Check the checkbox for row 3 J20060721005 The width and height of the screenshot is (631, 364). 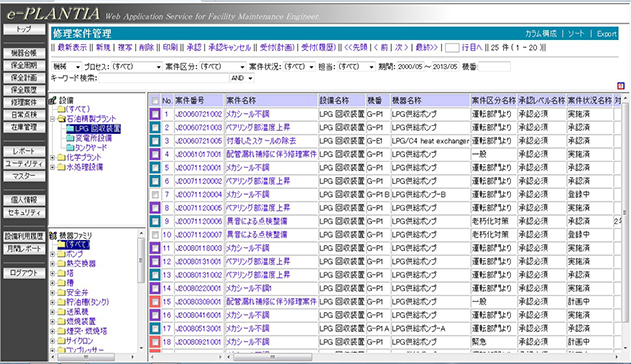155,141
